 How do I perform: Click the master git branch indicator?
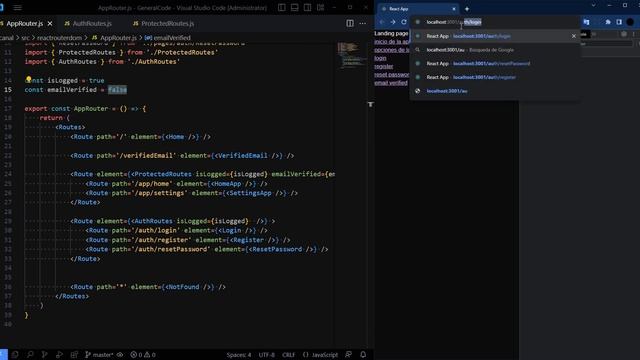coord(99,355)
